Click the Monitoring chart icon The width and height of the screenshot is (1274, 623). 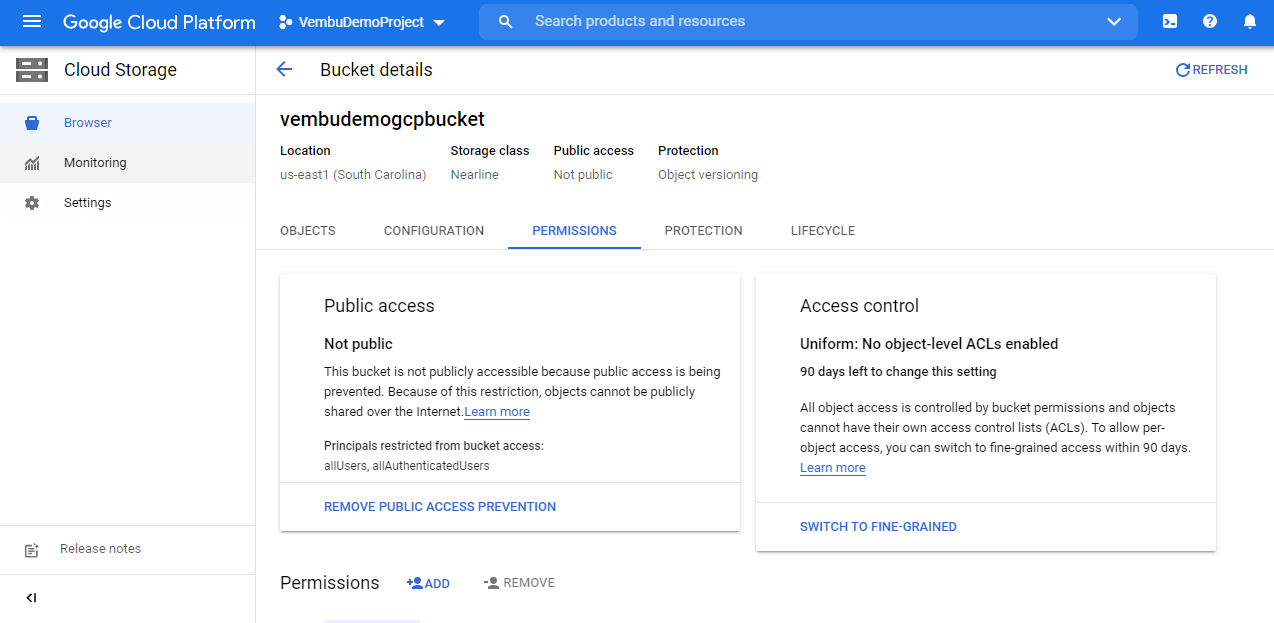(x=32, y=163)
